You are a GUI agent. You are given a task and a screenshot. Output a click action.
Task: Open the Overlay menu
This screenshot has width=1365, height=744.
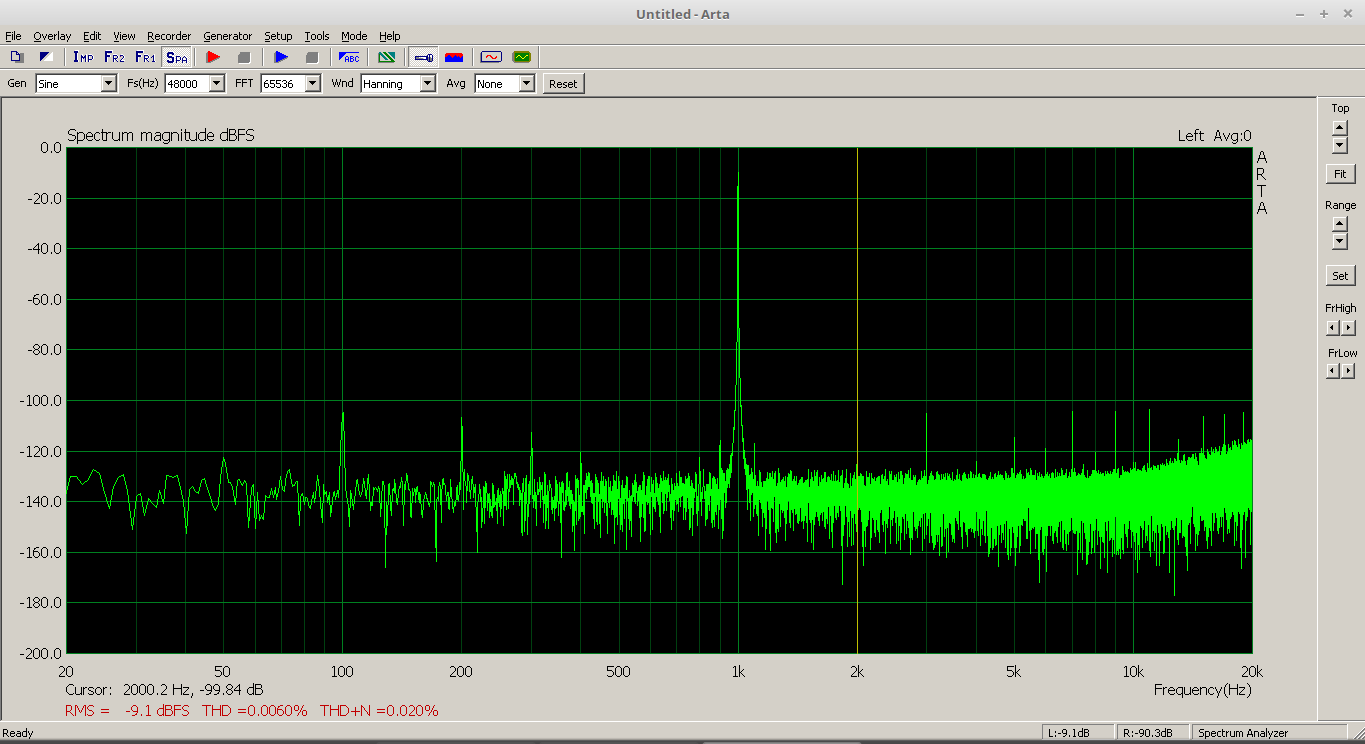52,36
